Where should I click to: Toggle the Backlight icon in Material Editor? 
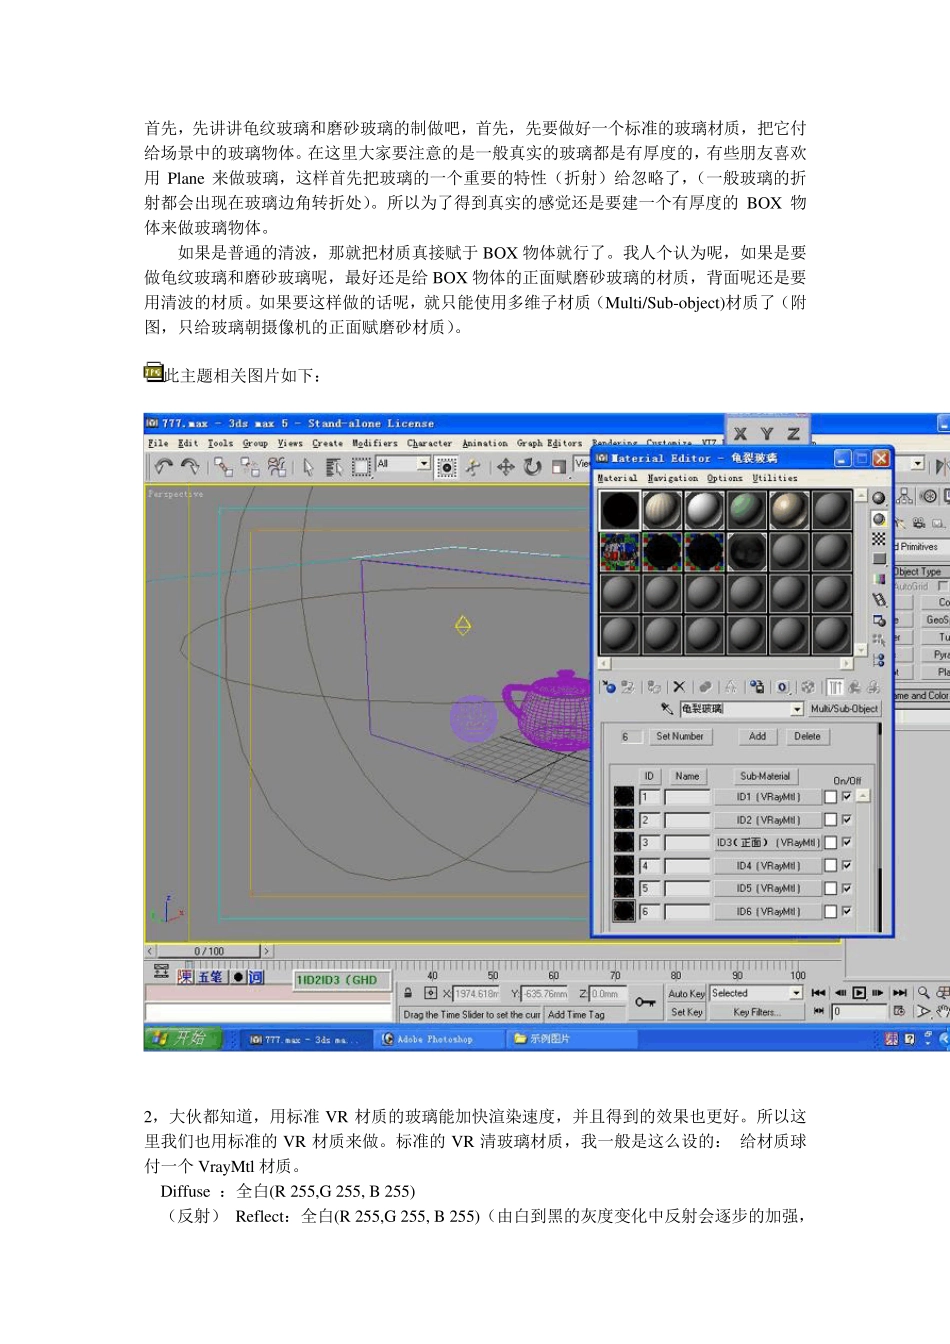coord(879,519)
